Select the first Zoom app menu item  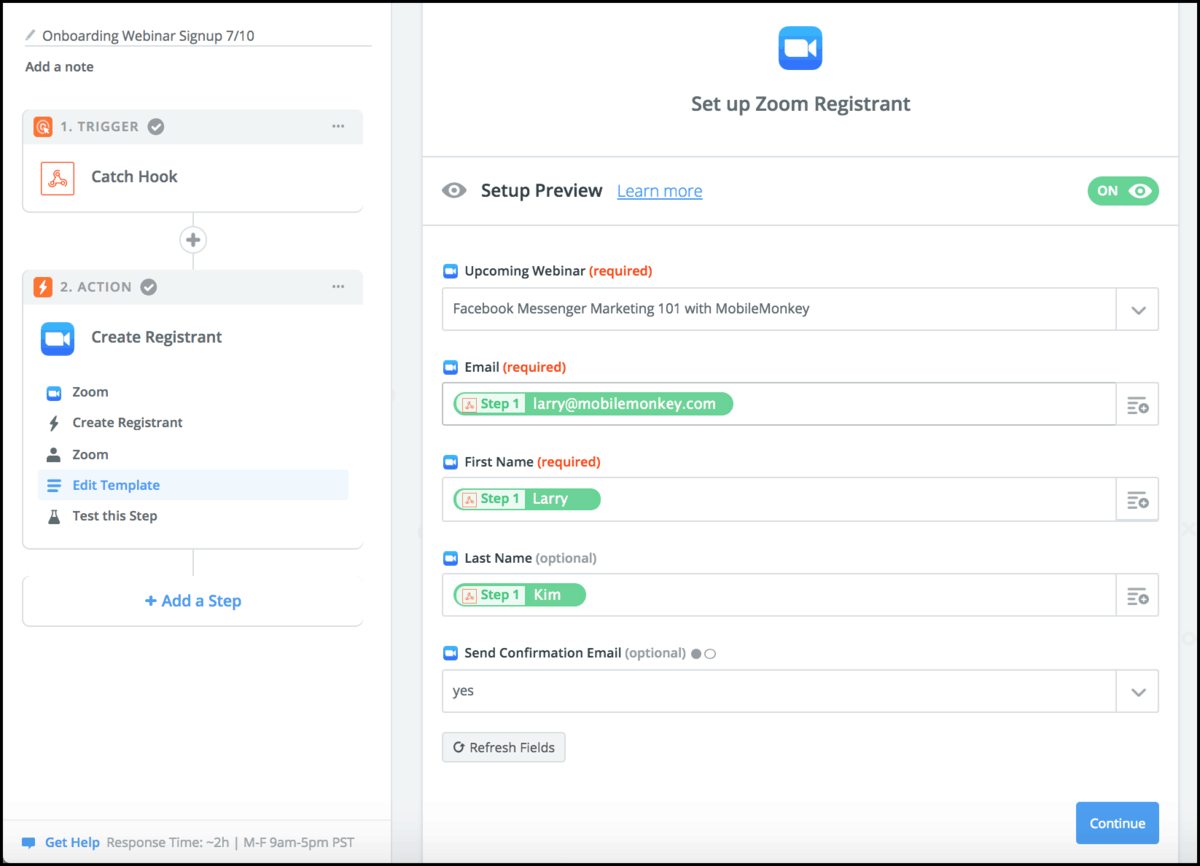tap(193, 392)
